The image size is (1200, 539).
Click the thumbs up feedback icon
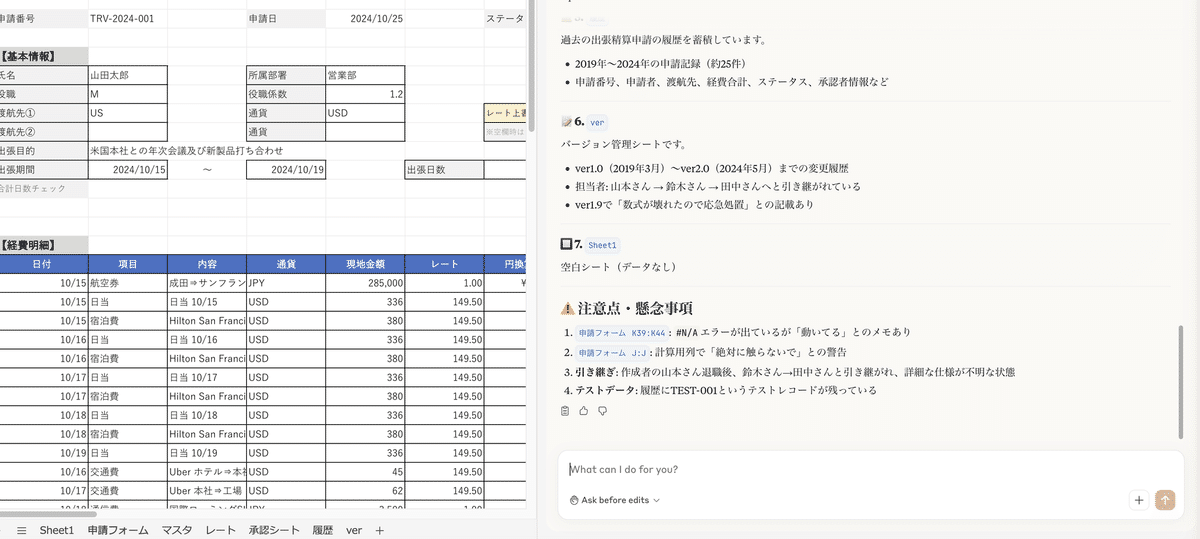click(584, 411)
